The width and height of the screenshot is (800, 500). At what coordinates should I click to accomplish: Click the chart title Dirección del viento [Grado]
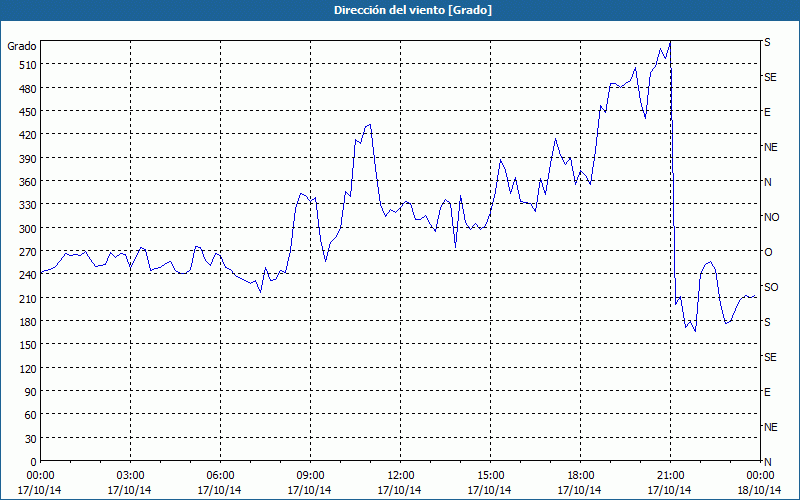pyautogui.click(x=413, y=10)
